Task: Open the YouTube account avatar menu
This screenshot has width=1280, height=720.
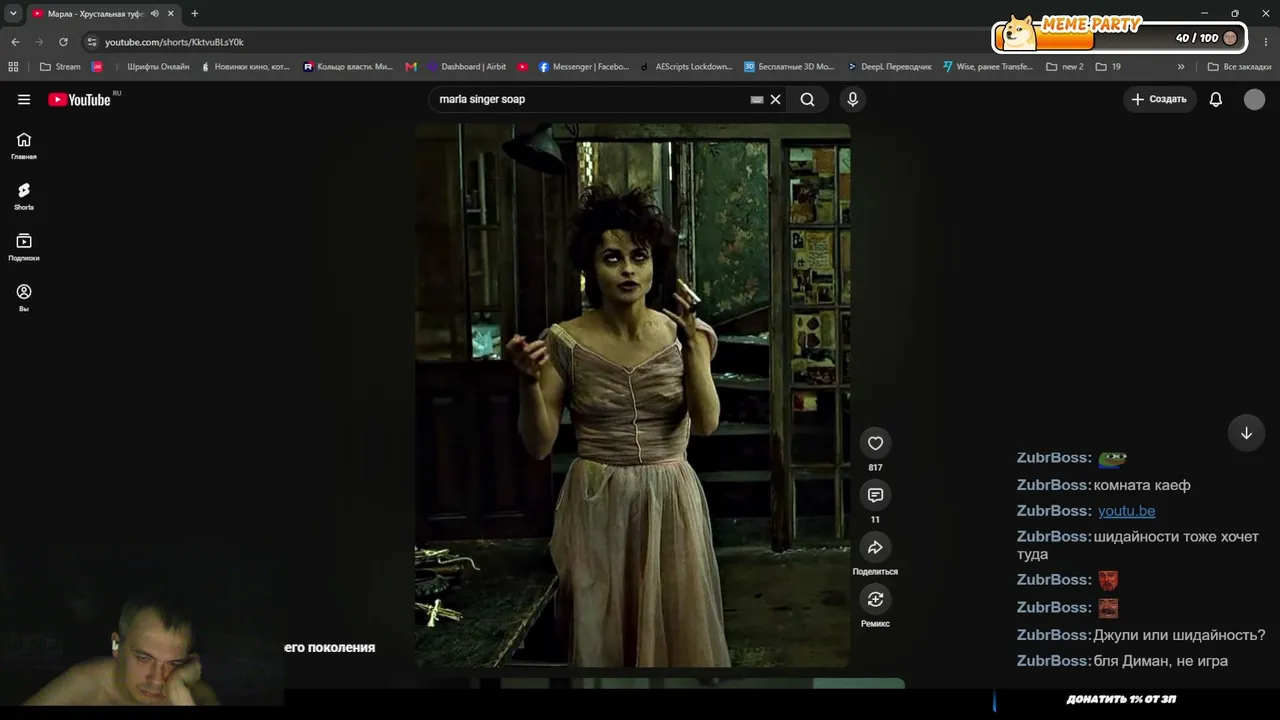Action: pyautogui.click(x=1254, y=99)
